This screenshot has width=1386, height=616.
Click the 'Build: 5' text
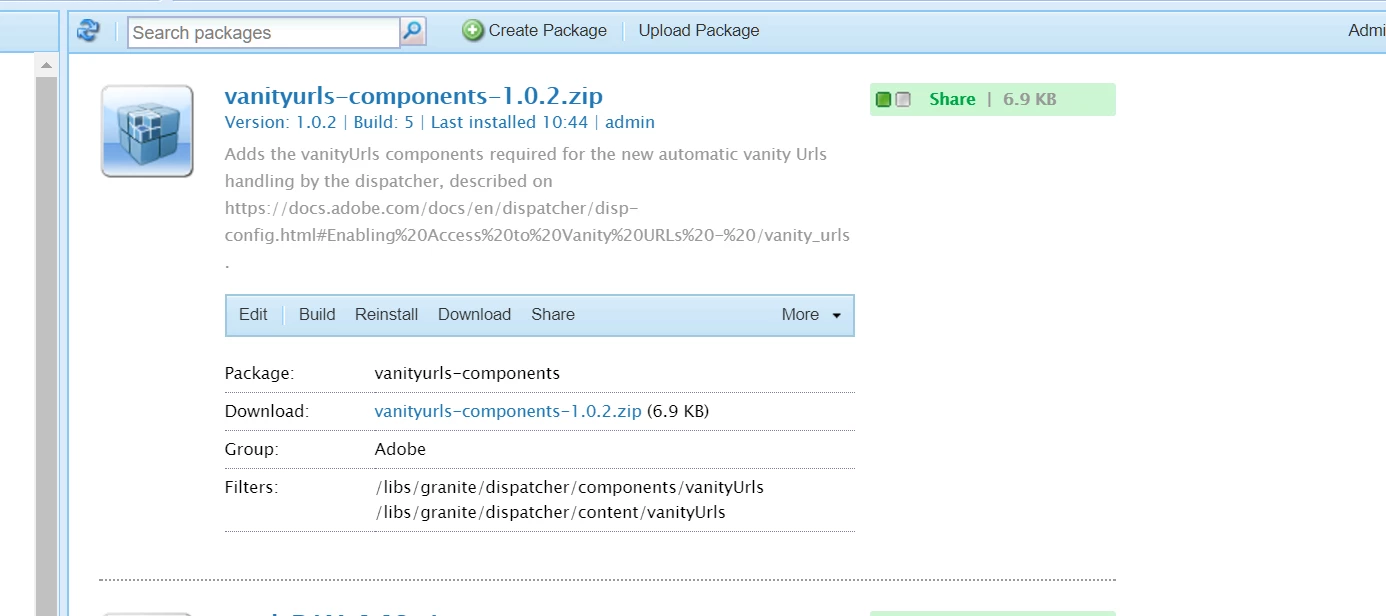383,122
